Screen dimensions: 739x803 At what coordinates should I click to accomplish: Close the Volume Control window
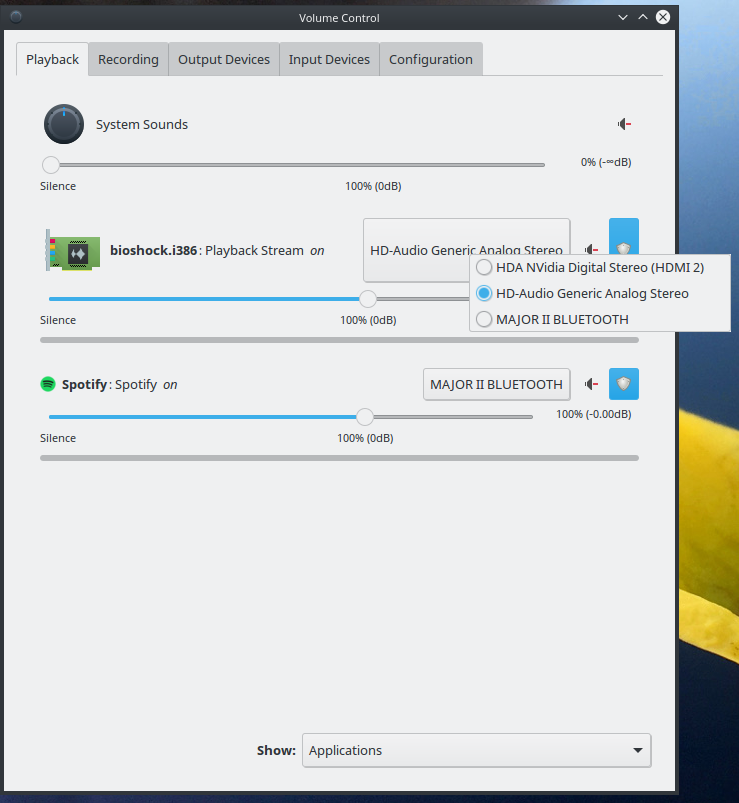[663, 17]
